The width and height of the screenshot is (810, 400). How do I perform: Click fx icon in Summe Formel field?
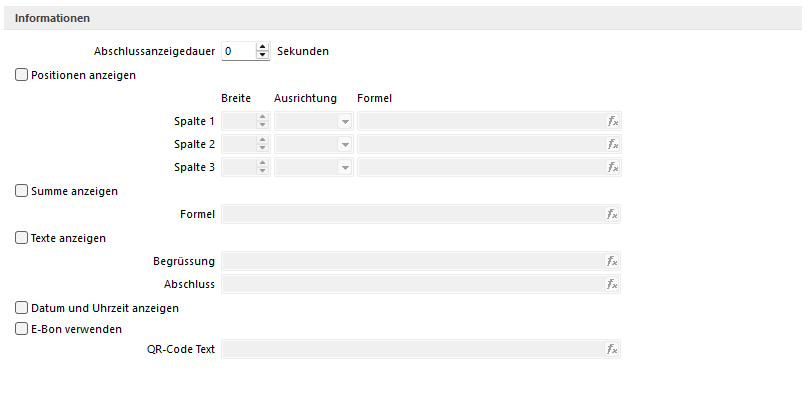click(613, 214)
